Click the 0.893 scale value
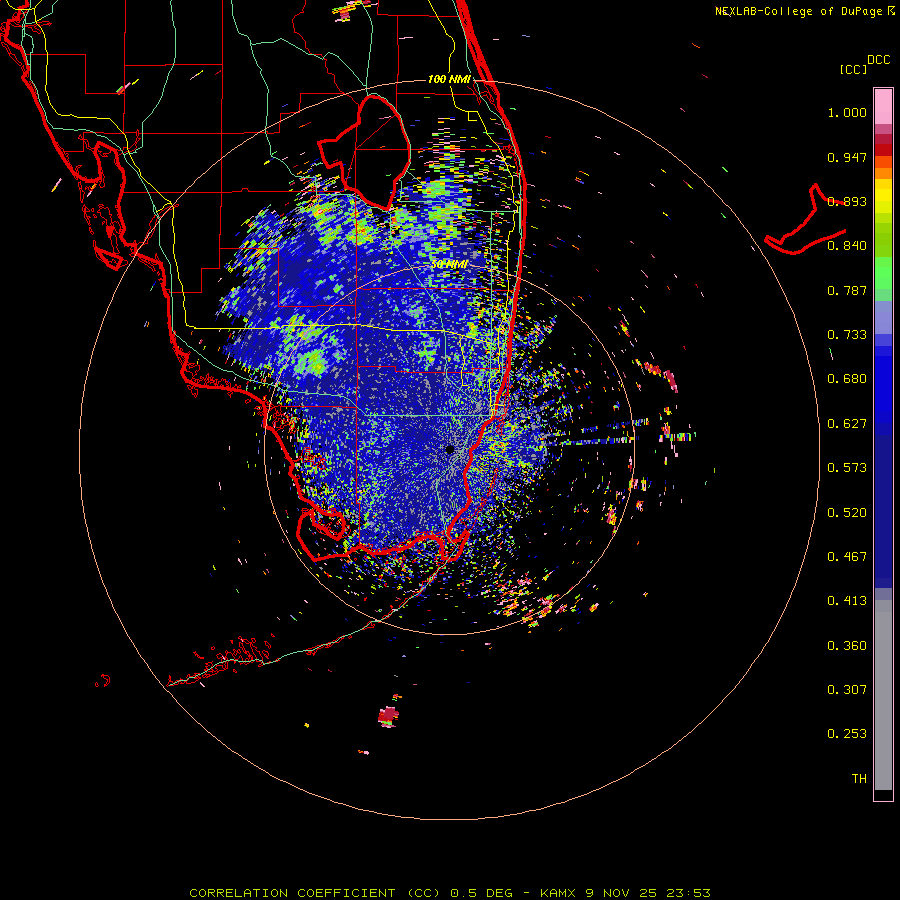900x900 pixels. pyautogui.click(x=847, y=201)
